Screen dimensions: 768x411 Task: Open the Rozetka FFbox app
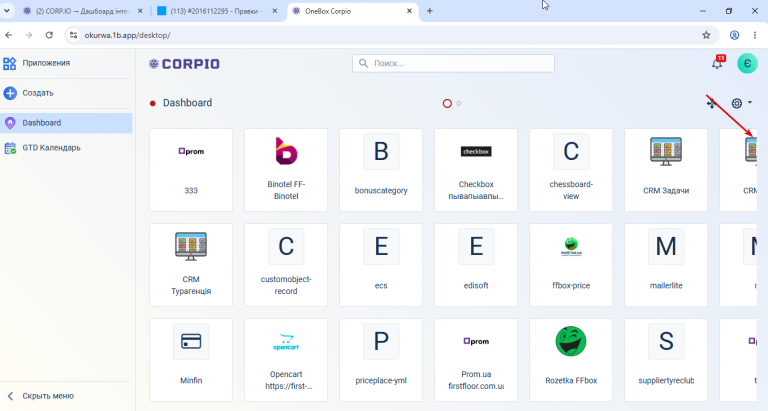point(571,360)
